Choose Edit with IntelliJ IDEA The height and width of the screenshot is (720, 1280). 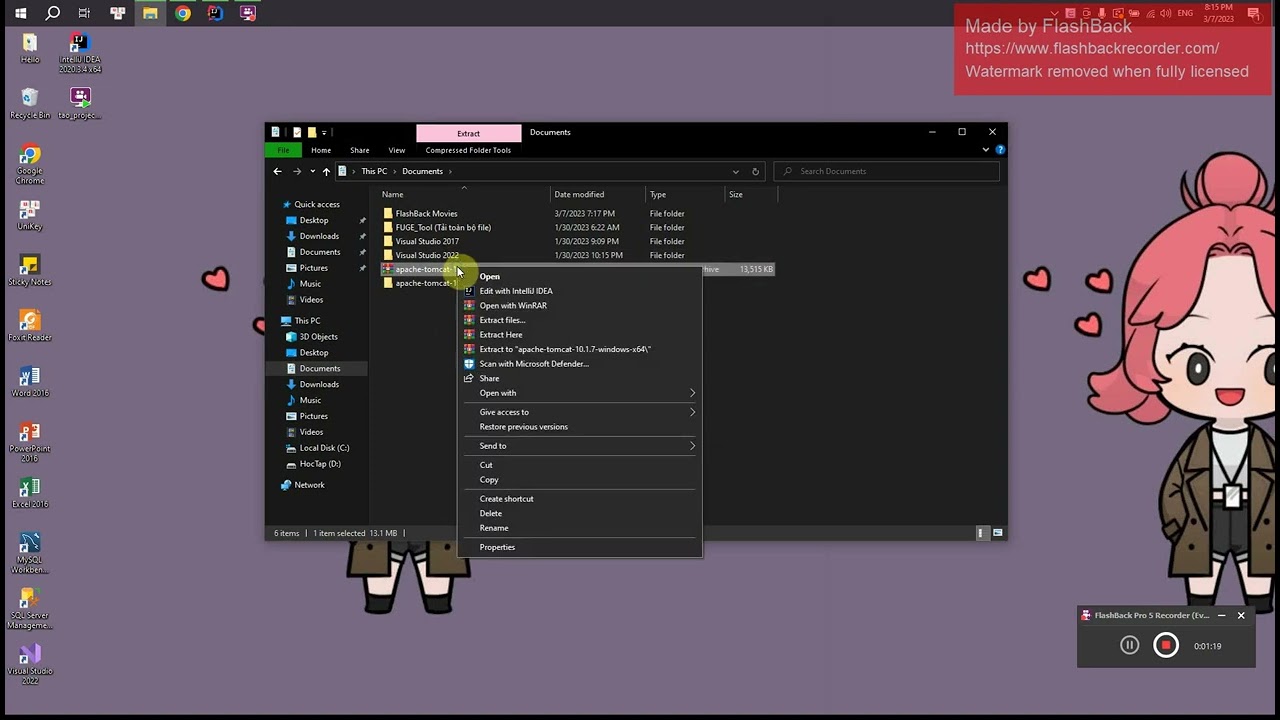tap(580, 291)
